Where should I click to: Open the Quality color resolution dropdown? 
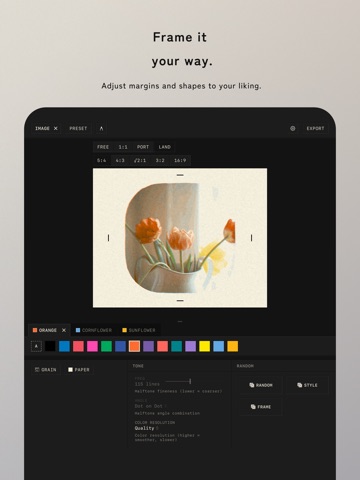[146, 428]
